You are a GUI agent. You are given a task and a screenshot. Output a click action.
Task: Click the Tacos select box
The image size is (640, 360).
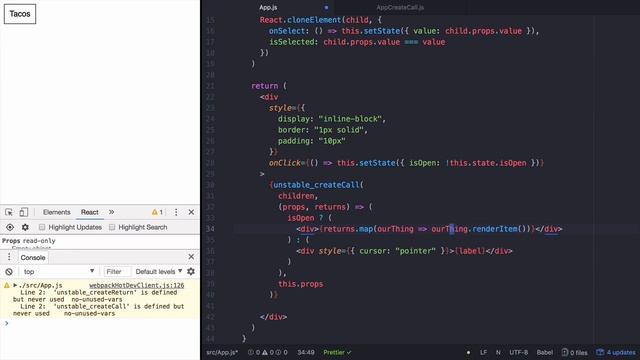[x=20, y=14]
